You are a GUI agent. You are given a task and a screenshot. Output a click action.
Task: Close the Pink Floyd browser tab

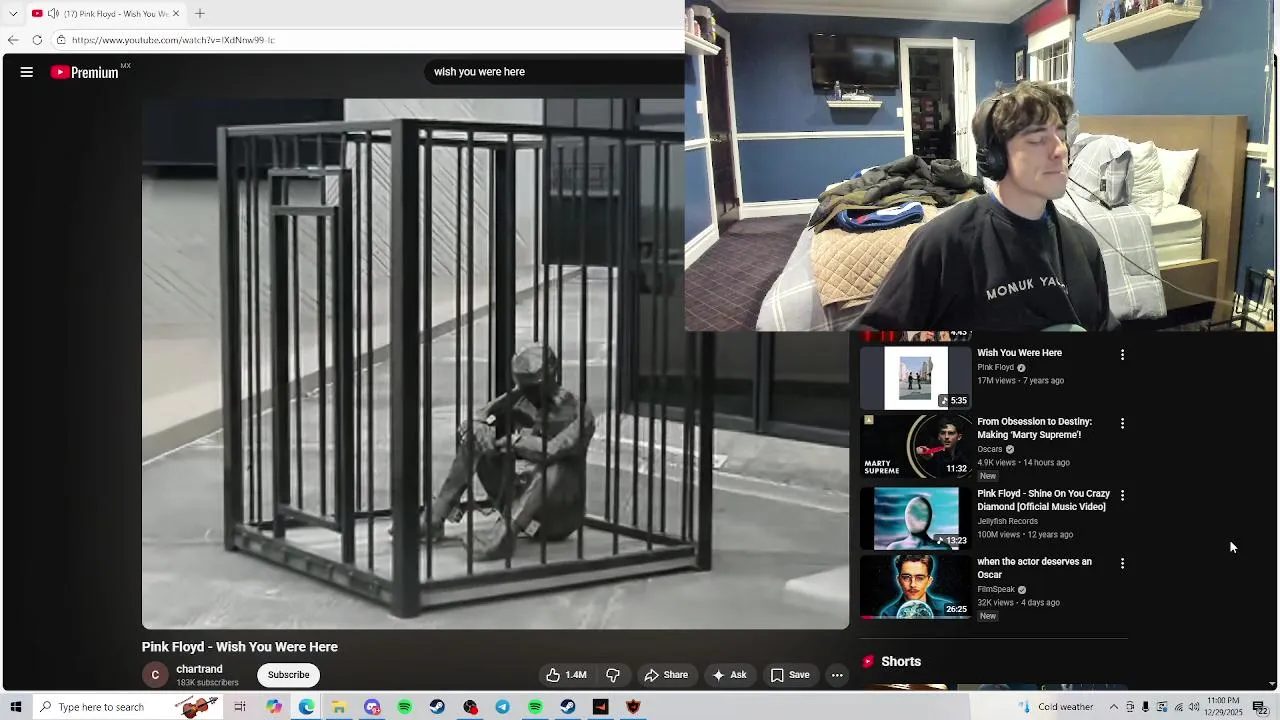(176, 14)
